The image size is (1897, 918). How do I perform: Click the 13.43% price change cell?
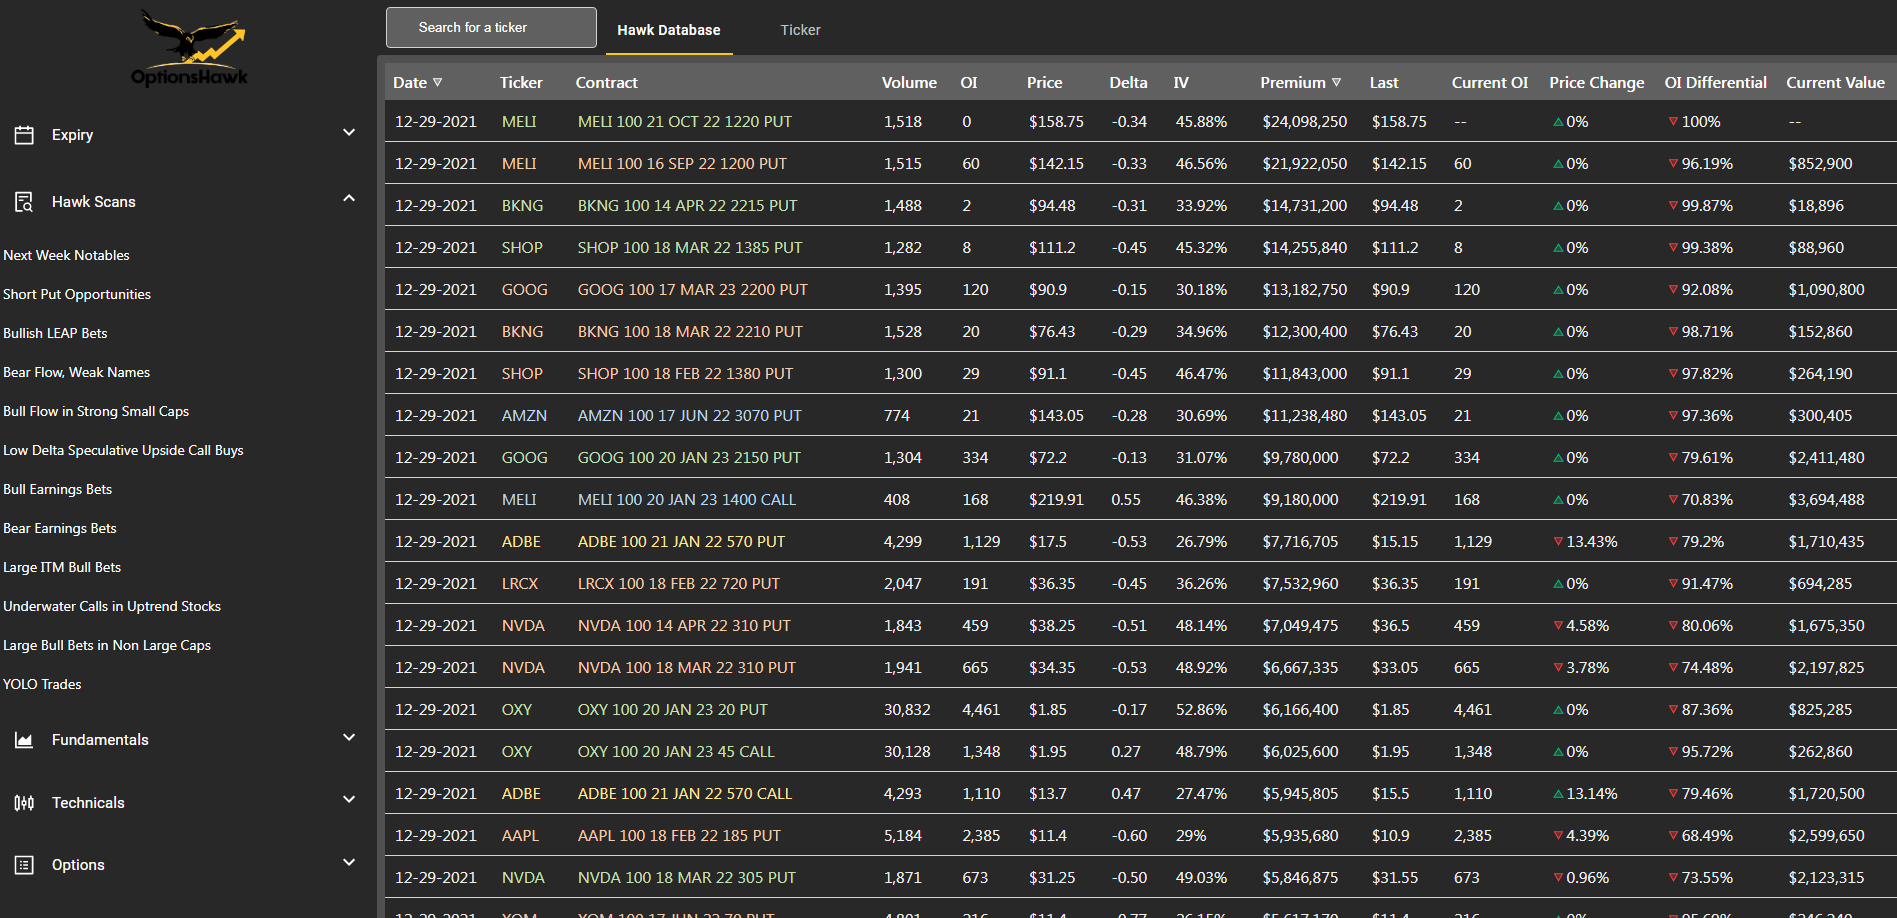point(1585,542)
